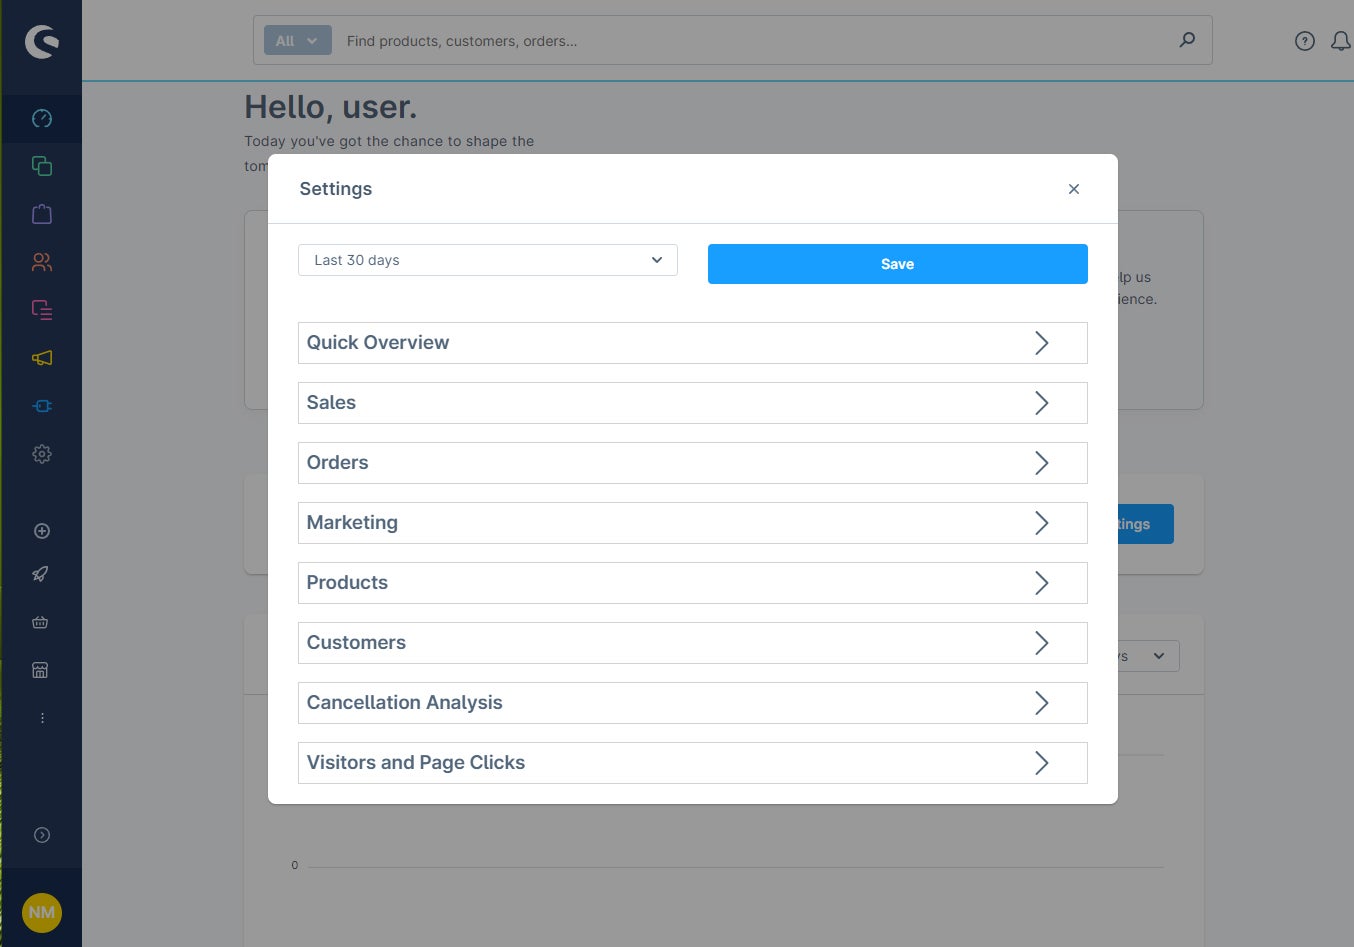
Task: Click the Hello, user. heading
Action: click(x=330, y=107)
